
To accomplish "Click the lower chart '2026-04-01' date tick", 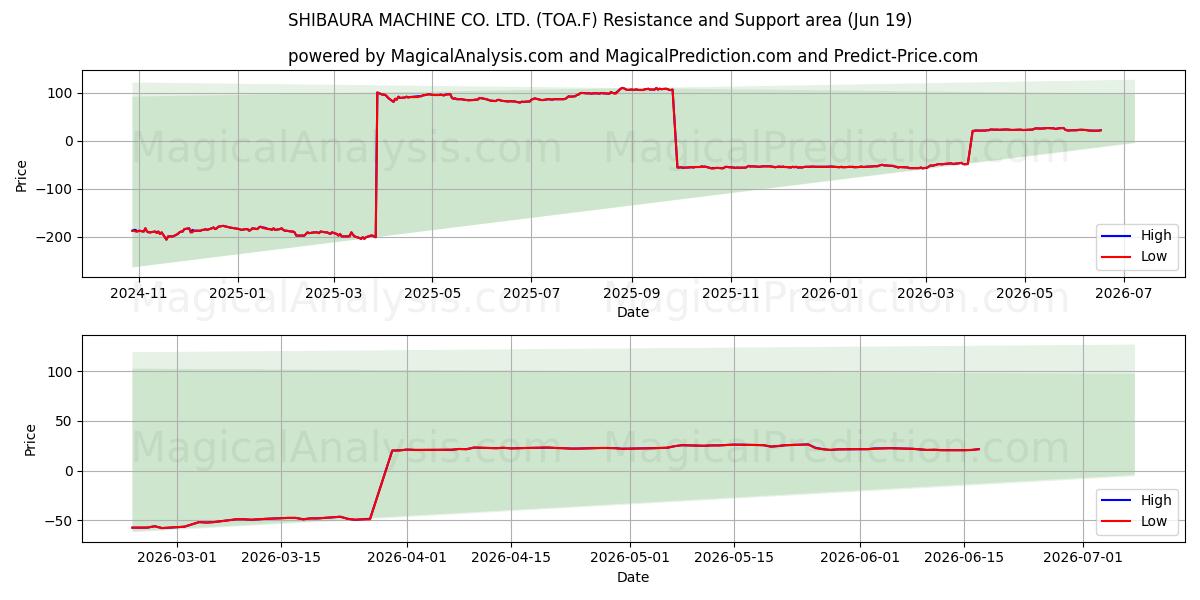I will tap(407, 557).
